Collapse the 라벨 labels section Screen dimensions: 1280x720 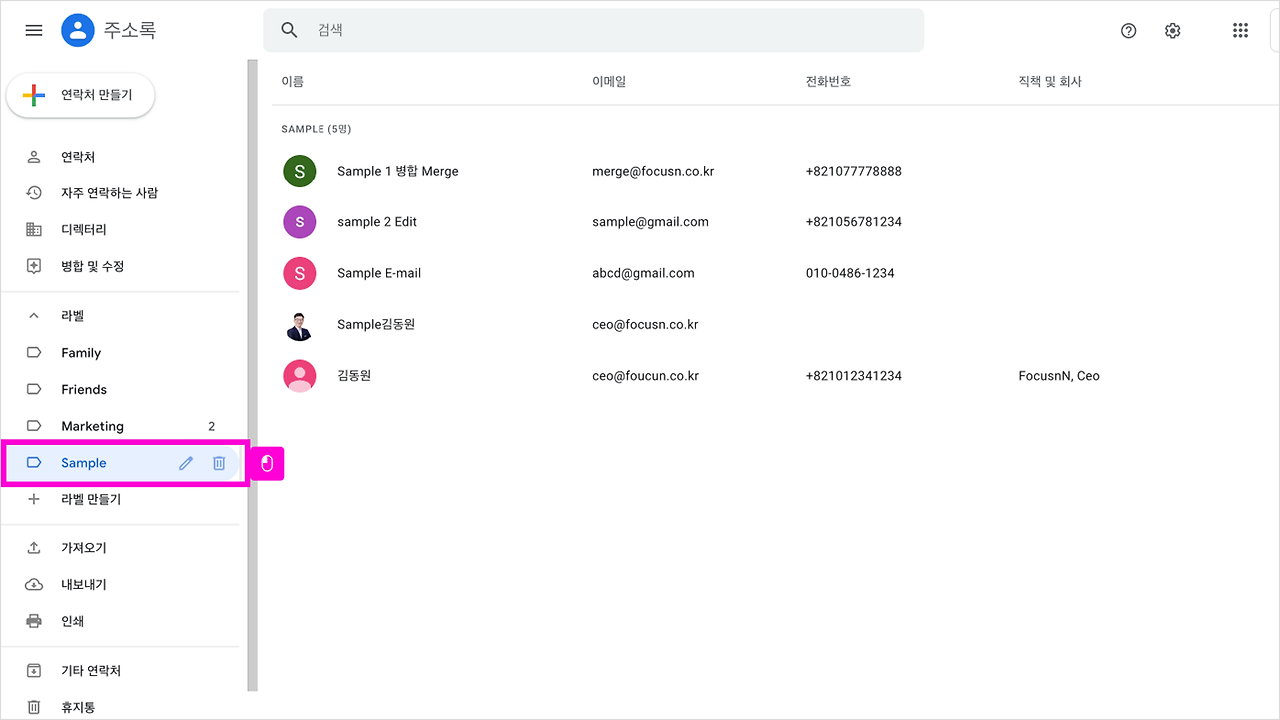point(33,315)
